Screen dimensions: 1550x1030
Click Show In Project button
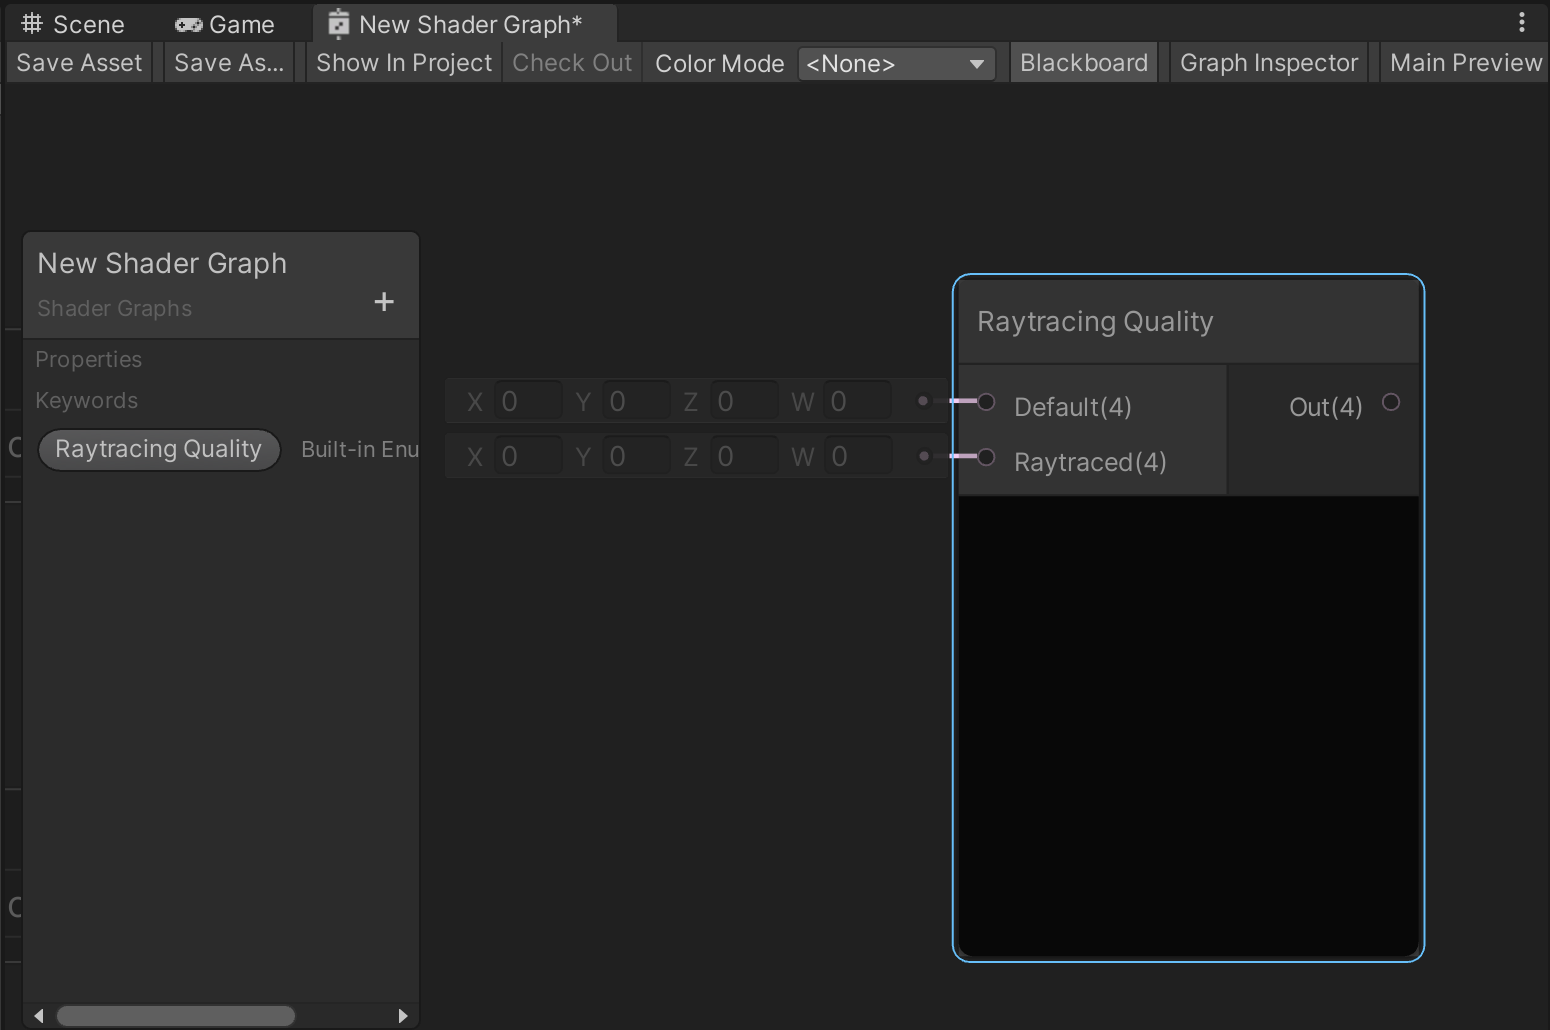(x=404, y=63)
